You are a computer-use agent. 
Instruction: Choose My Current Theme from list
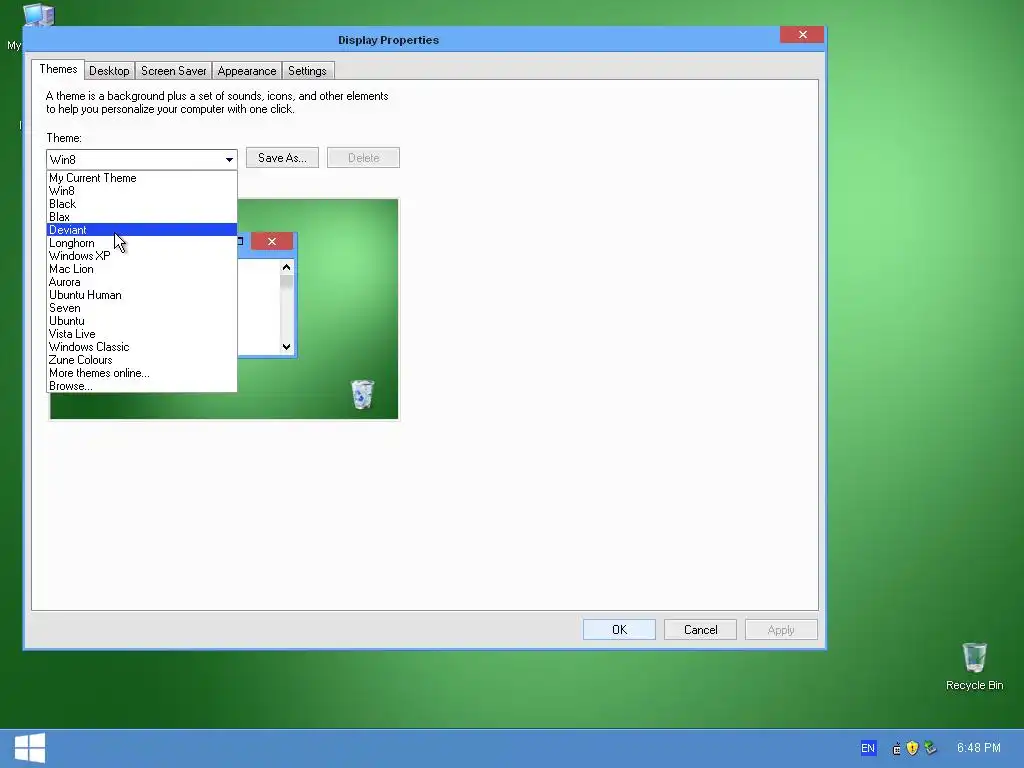tap(142, 178)
